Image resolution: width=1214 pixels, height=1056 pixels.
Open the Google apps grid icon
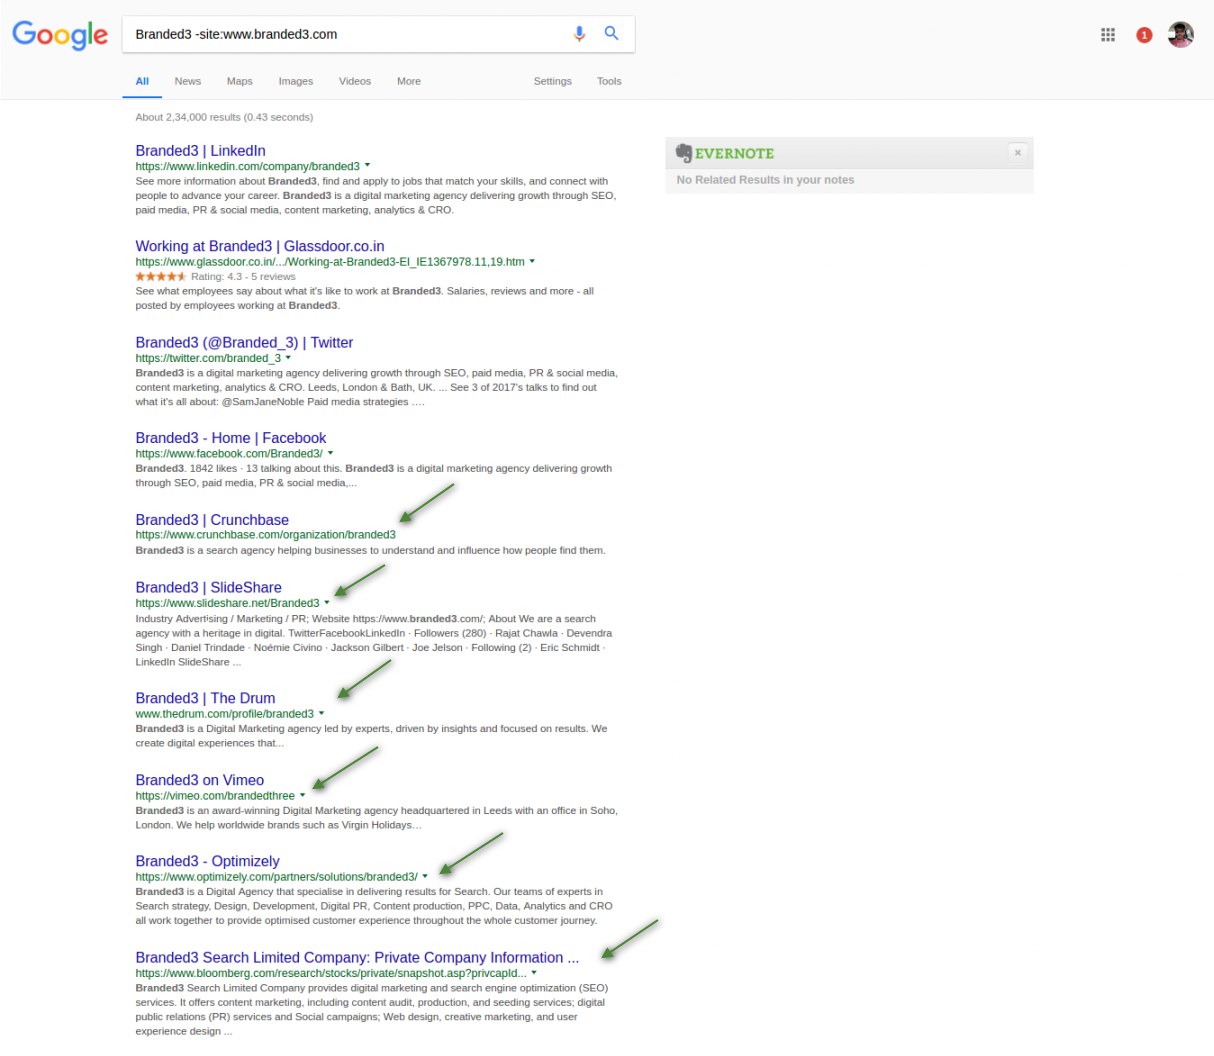coord(1108,33)
